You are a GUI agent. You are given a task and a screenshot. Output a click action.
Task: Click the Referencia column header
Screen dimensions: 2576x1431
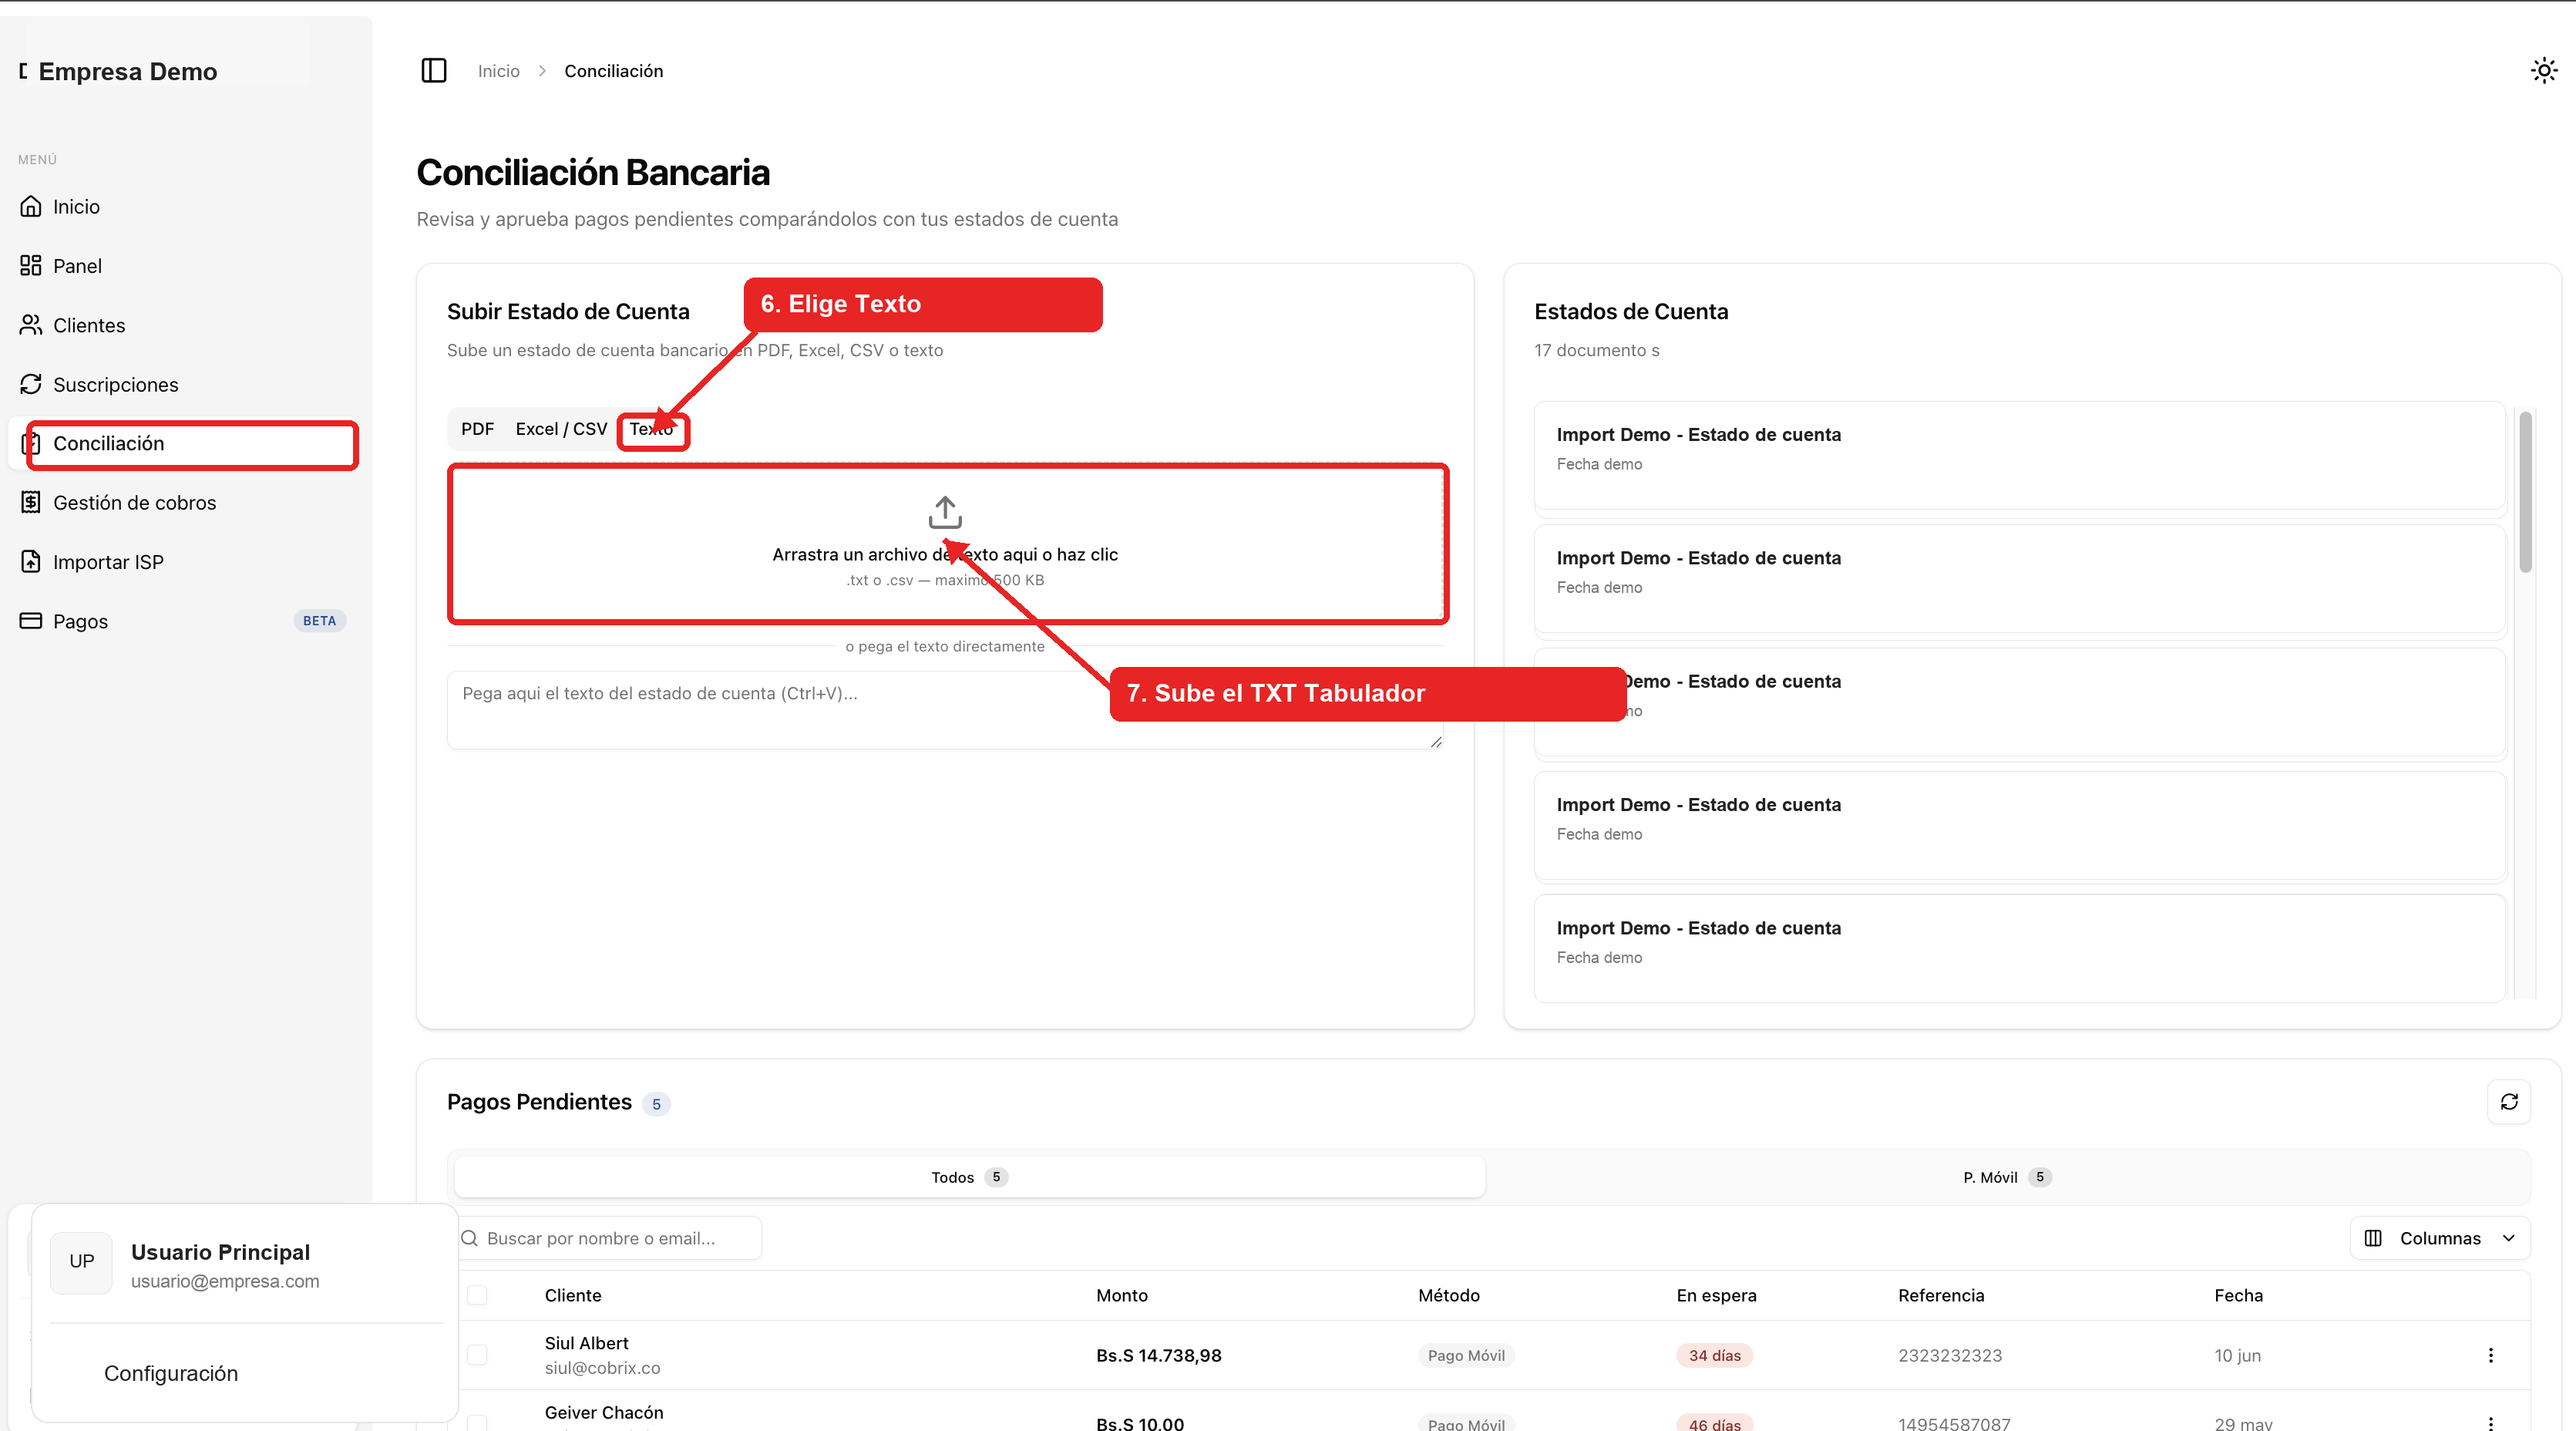pyautogui.click(x=1941, y=1295)
